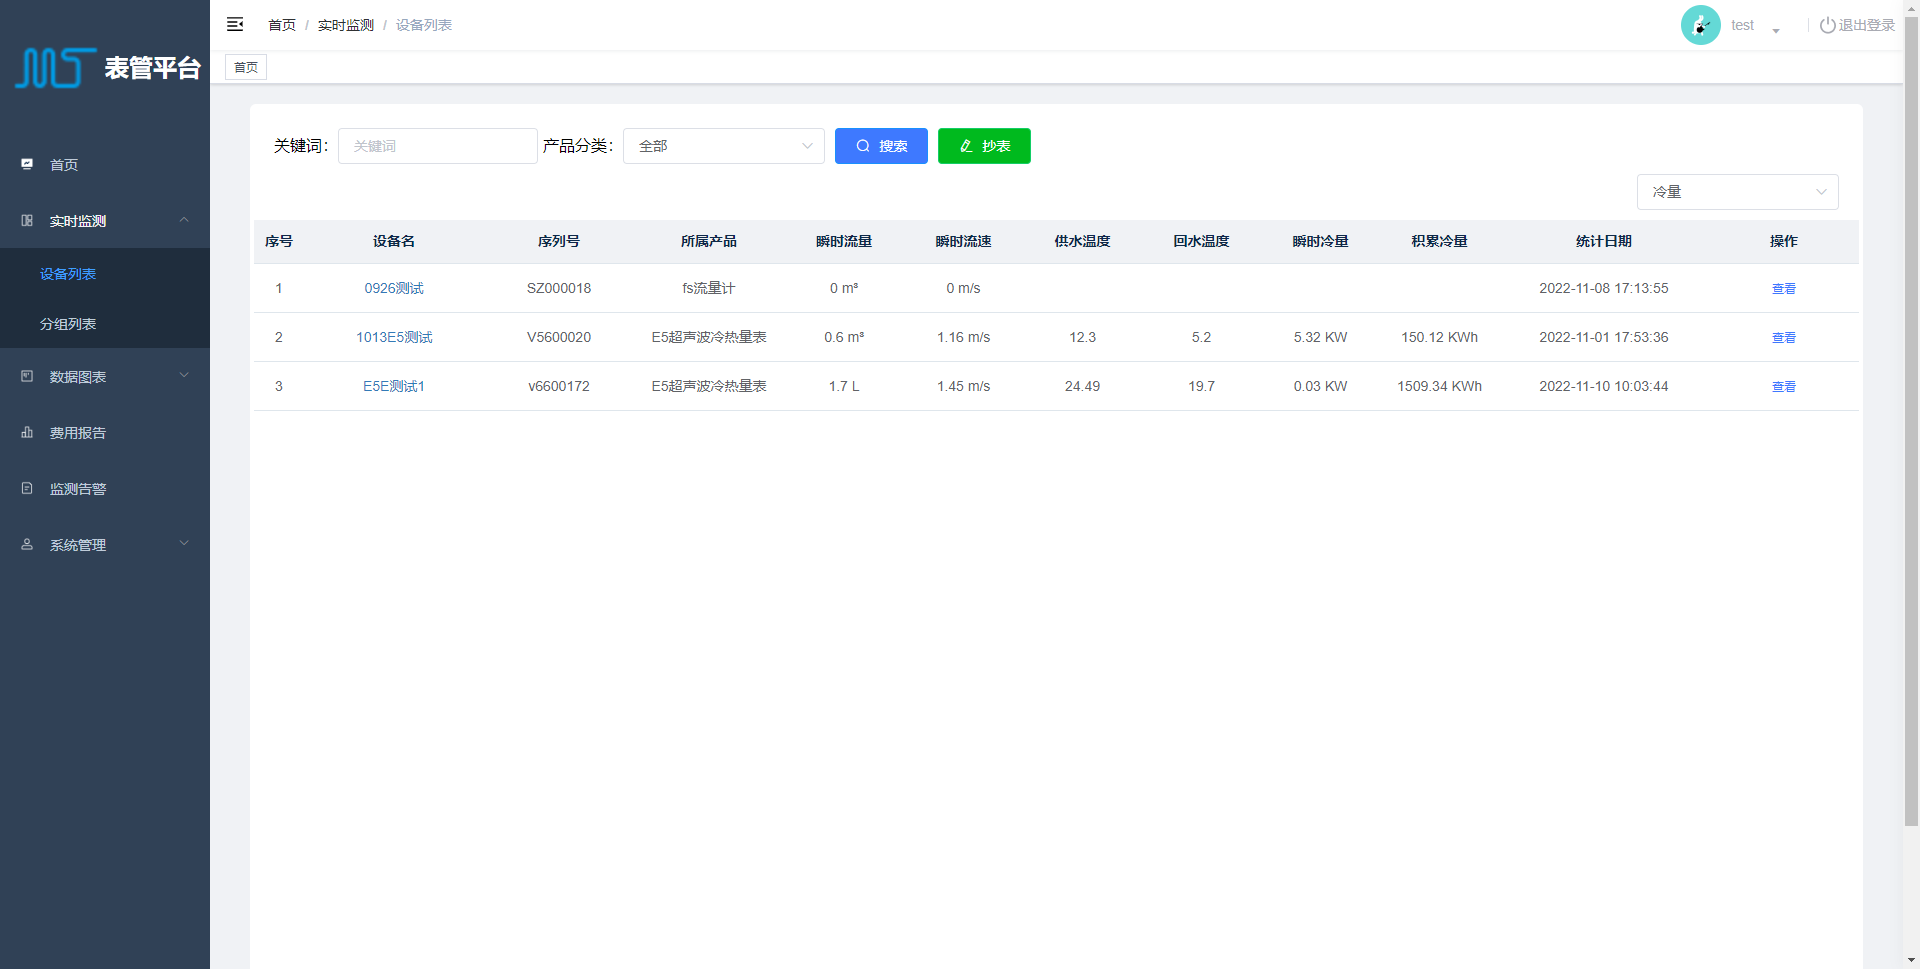The image size is (1920, 969).
Task: Switch to the 首页 page tab
Action: click(246, 67)
